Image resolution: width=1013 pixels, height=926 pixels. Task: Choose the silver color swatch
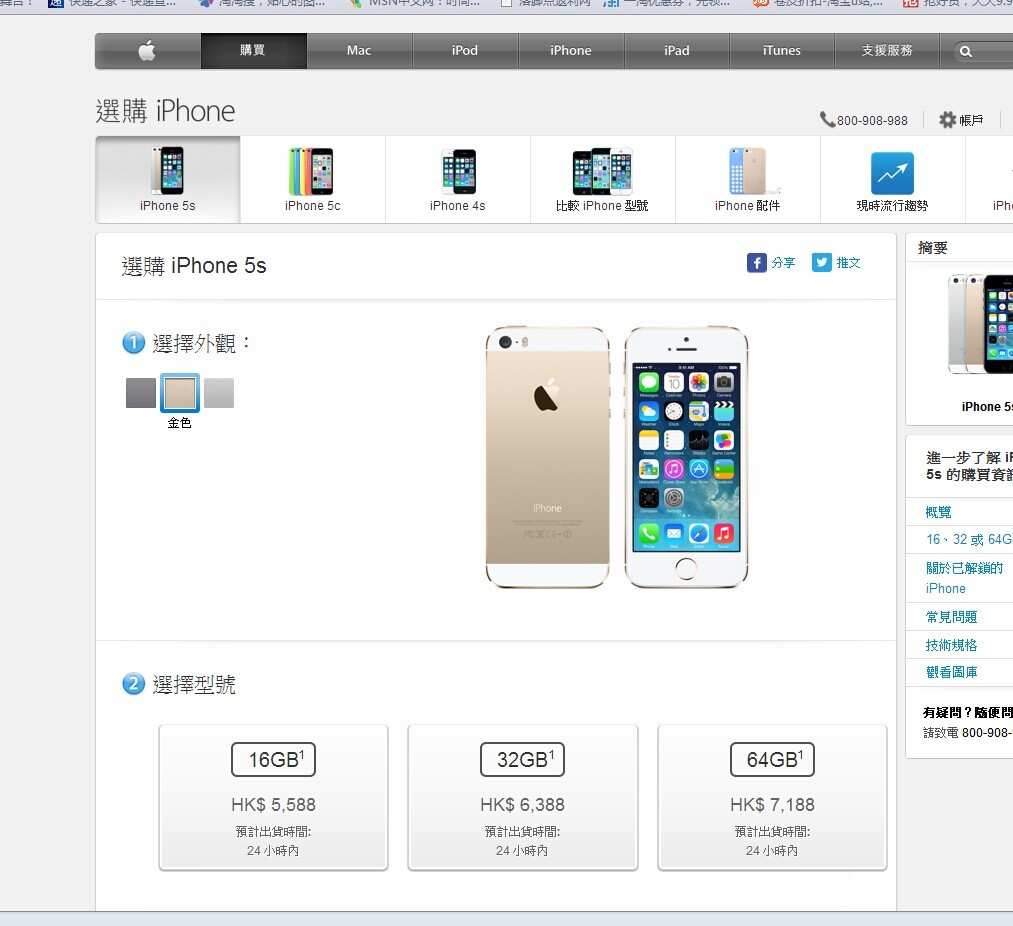pyautogui.click(x=219, y=393)
